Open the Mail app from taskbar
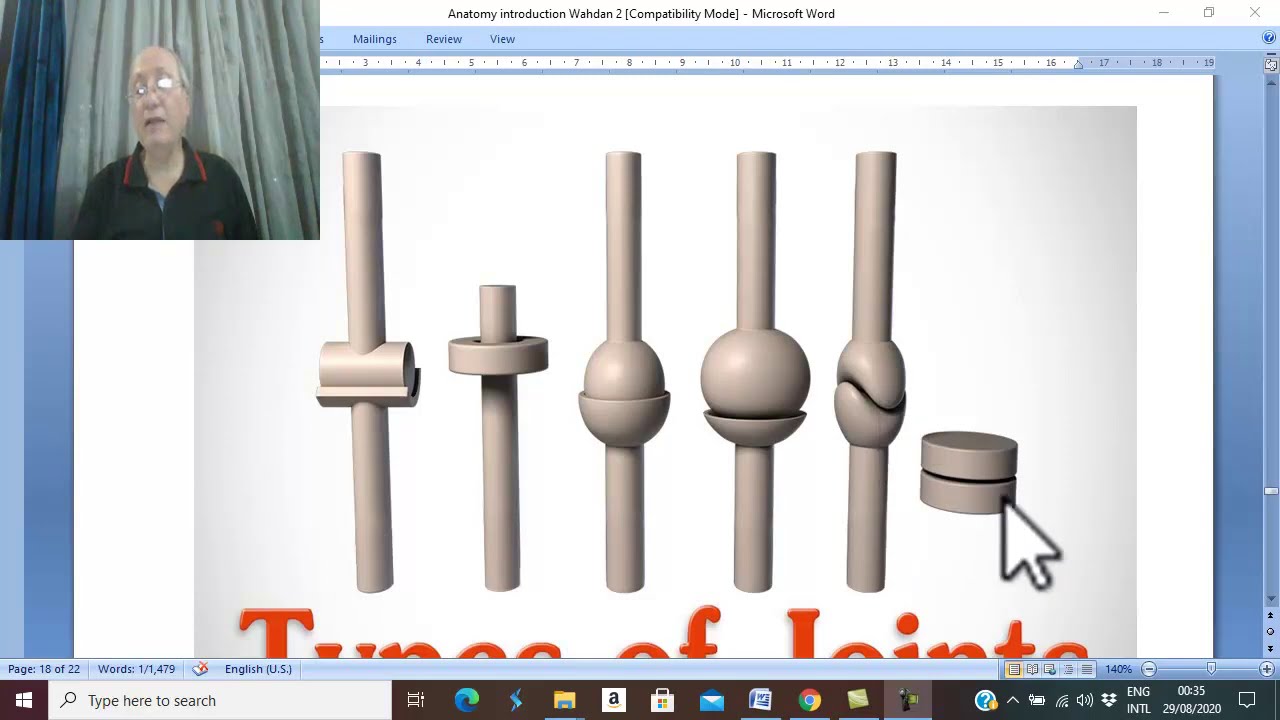Screen dimensions: 1280x720 [x=711, y=700]
